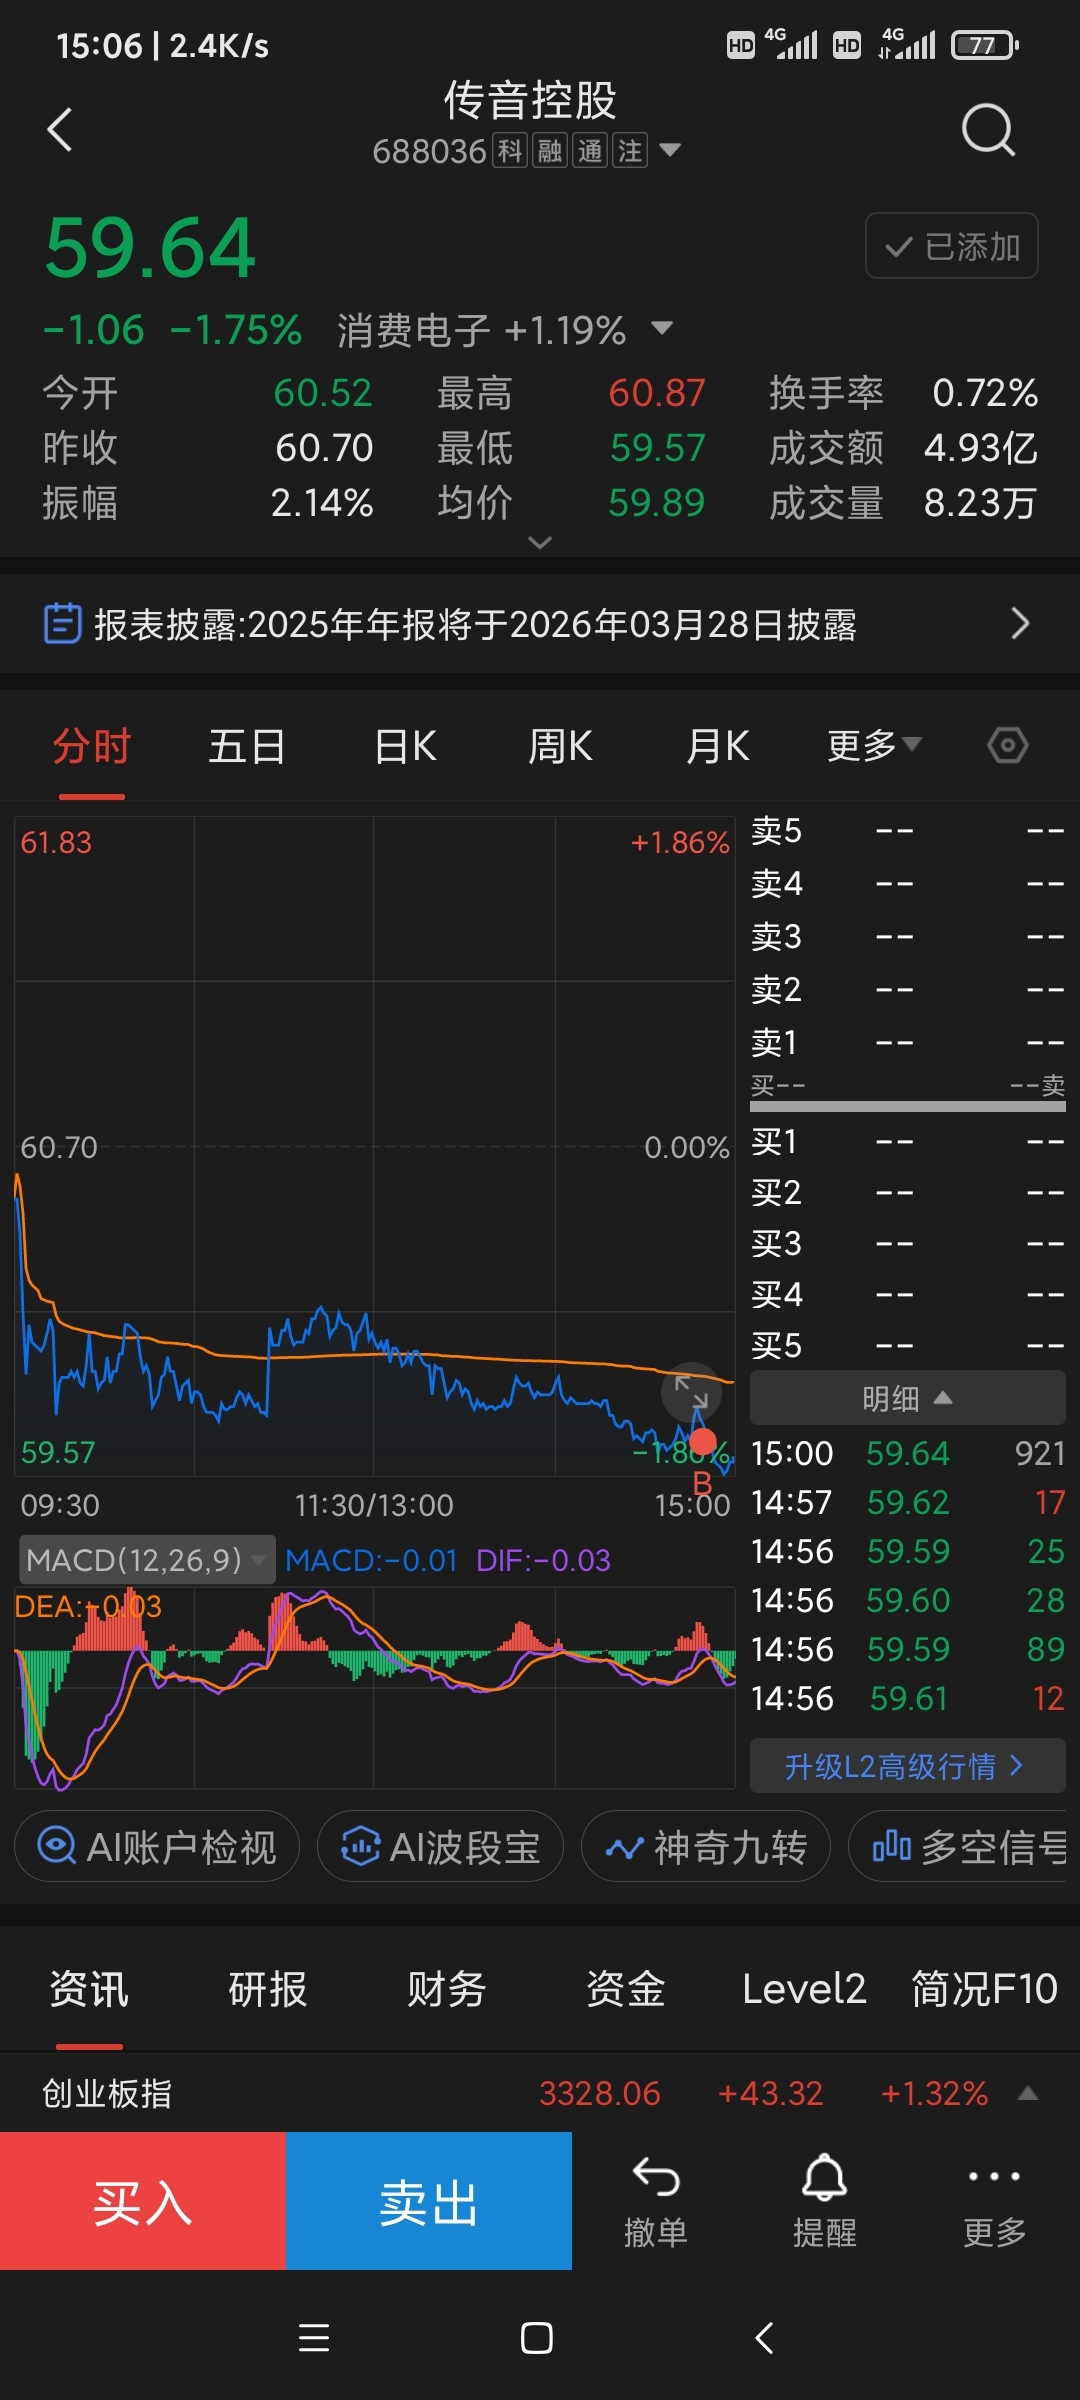Screen dimensions: 1080x2400
Task: Collapse the 明细 trade detail toggle
Action: click(x=908, y=1398)
